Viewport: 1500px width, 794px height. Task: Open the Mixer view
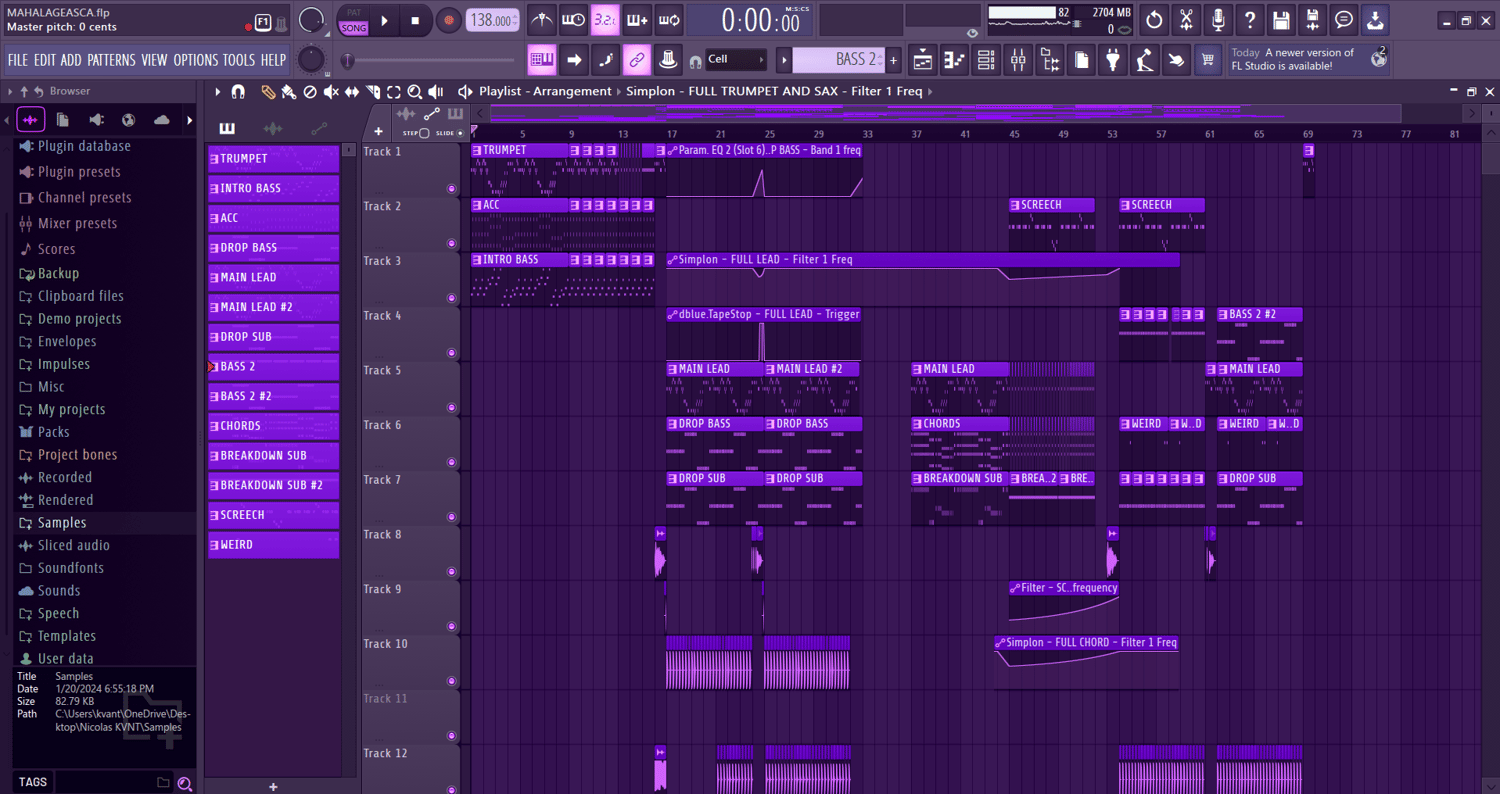(1018, 60)
